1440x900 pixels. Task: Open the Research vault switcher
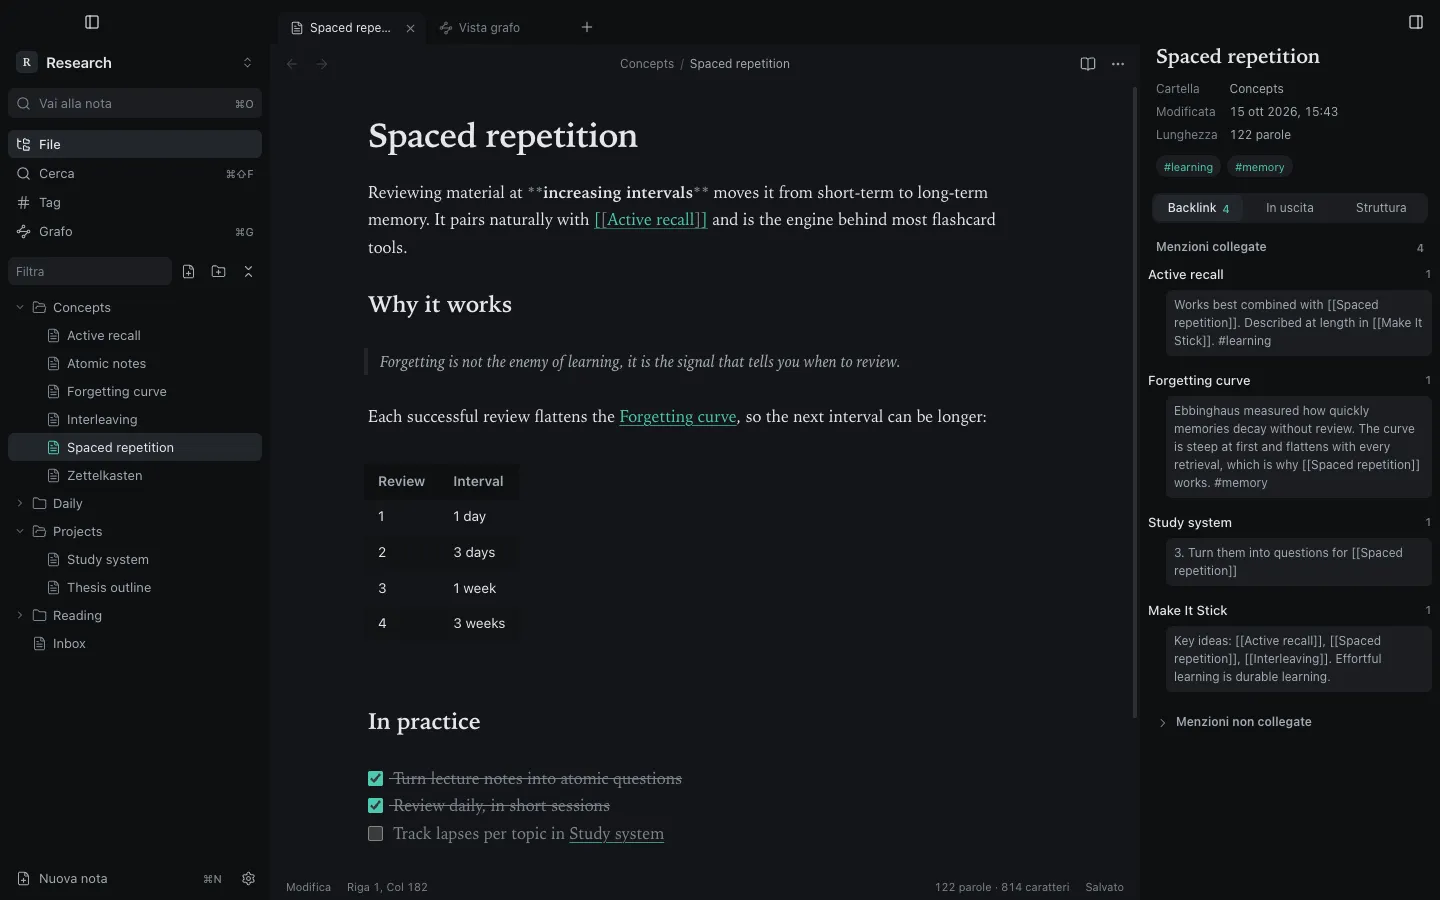[135, 62]
